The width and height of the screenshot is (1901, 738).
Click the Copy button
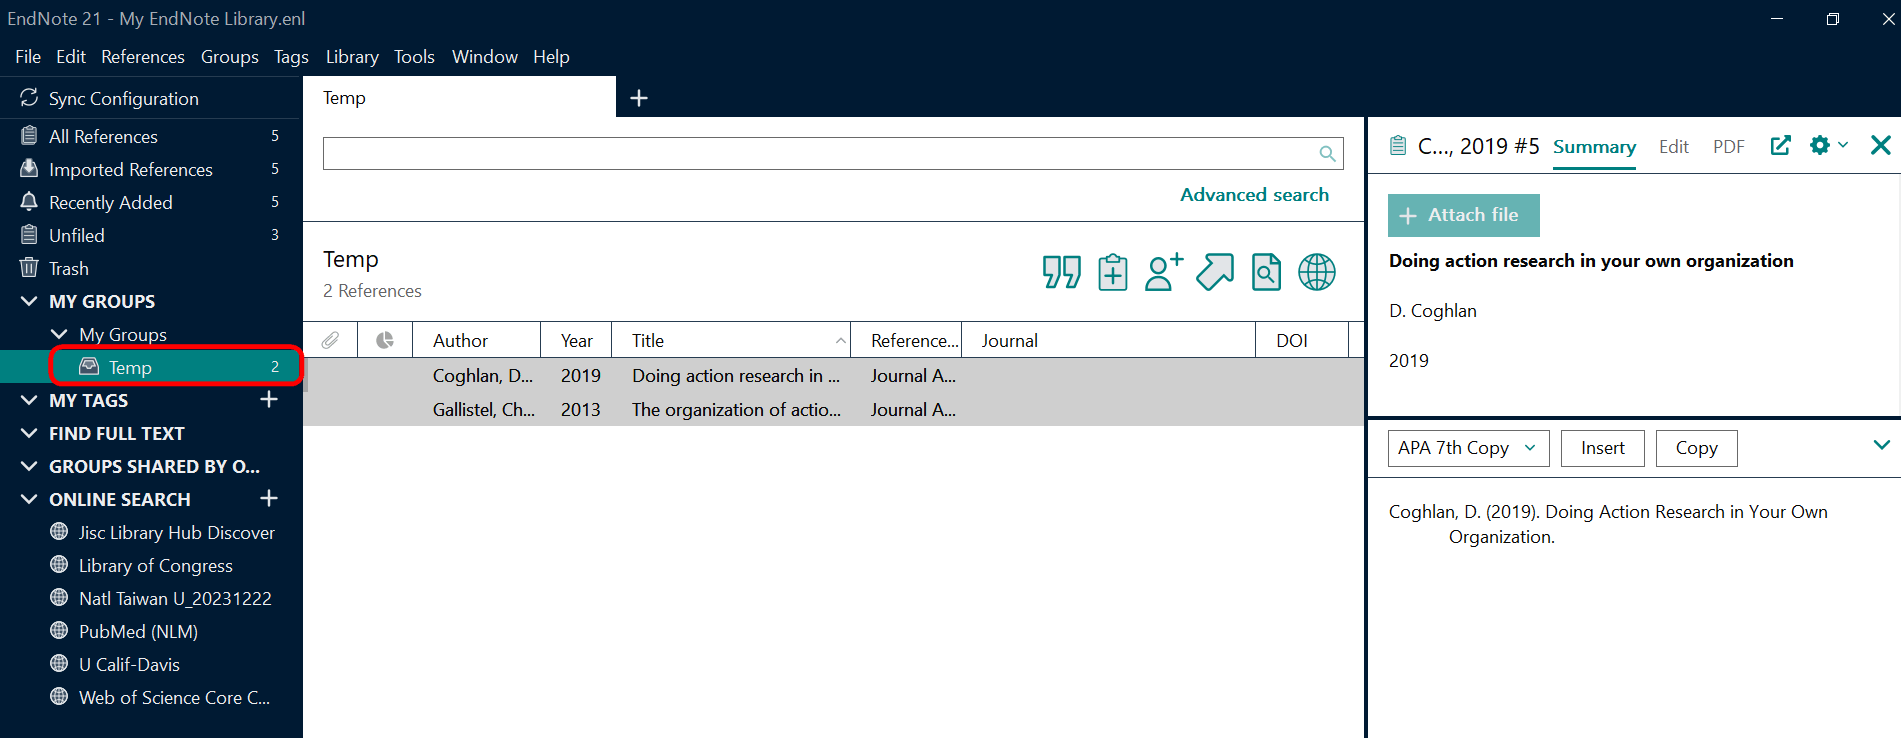pos(1696,448)
